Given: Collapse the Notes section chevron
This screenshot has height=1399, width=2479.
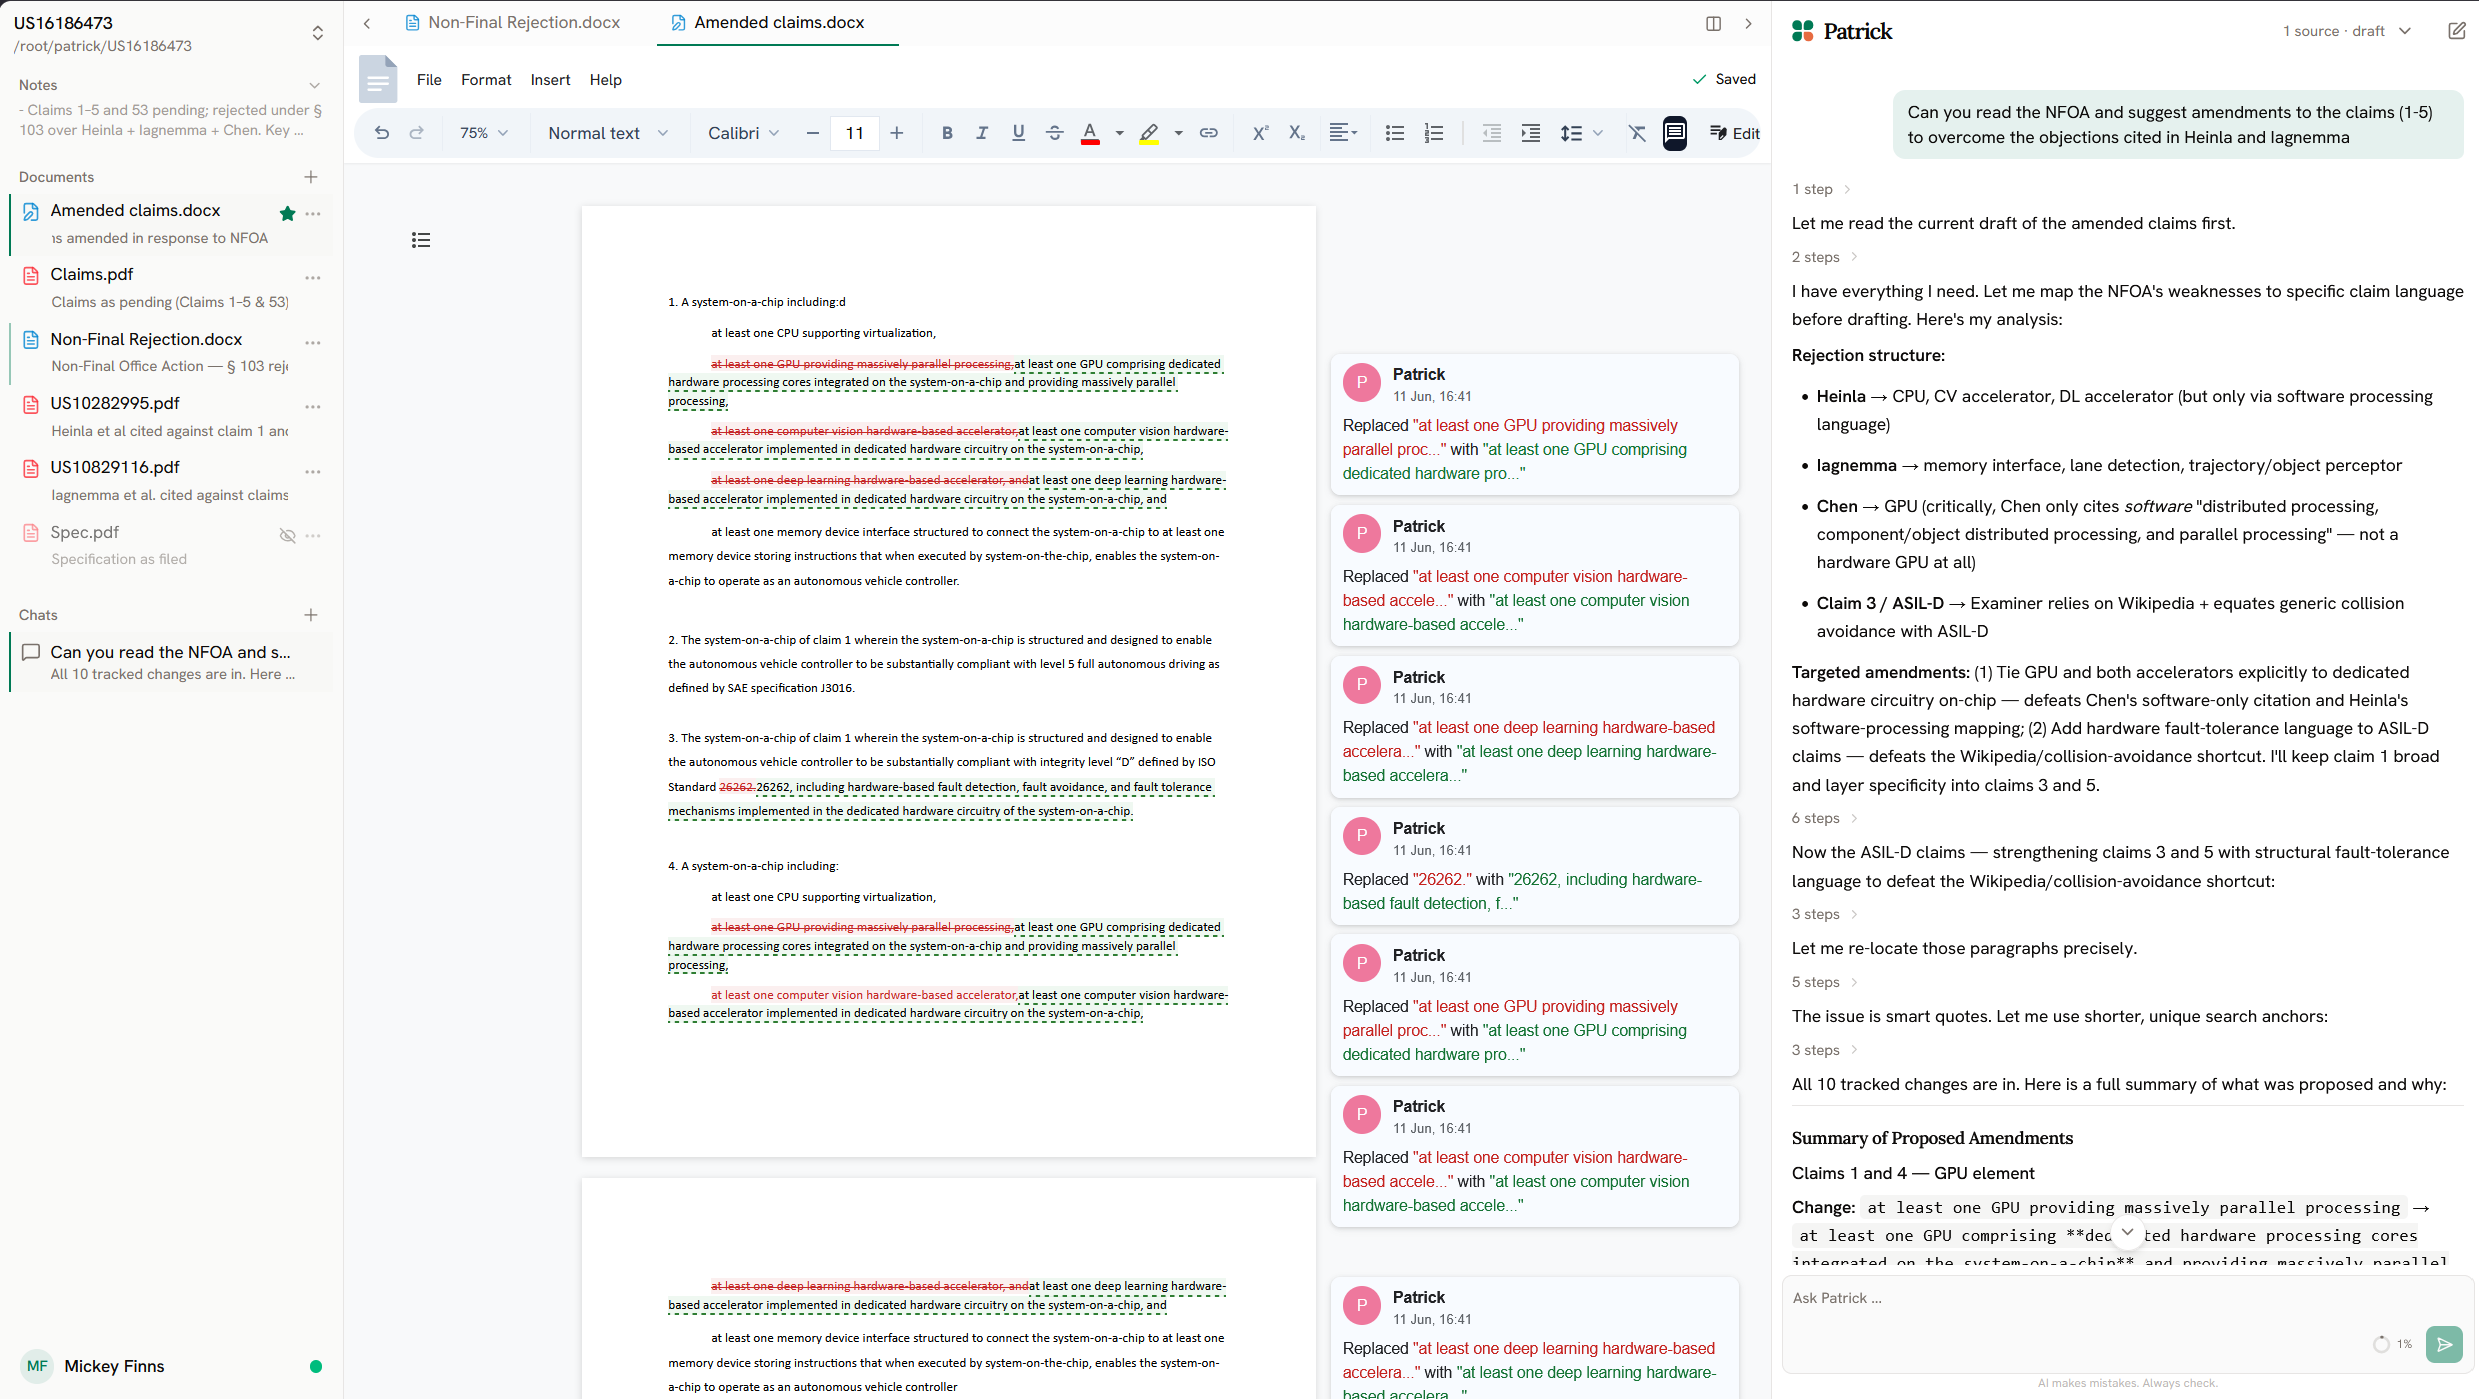Looking at the screenshot, I should pos(314,85).
